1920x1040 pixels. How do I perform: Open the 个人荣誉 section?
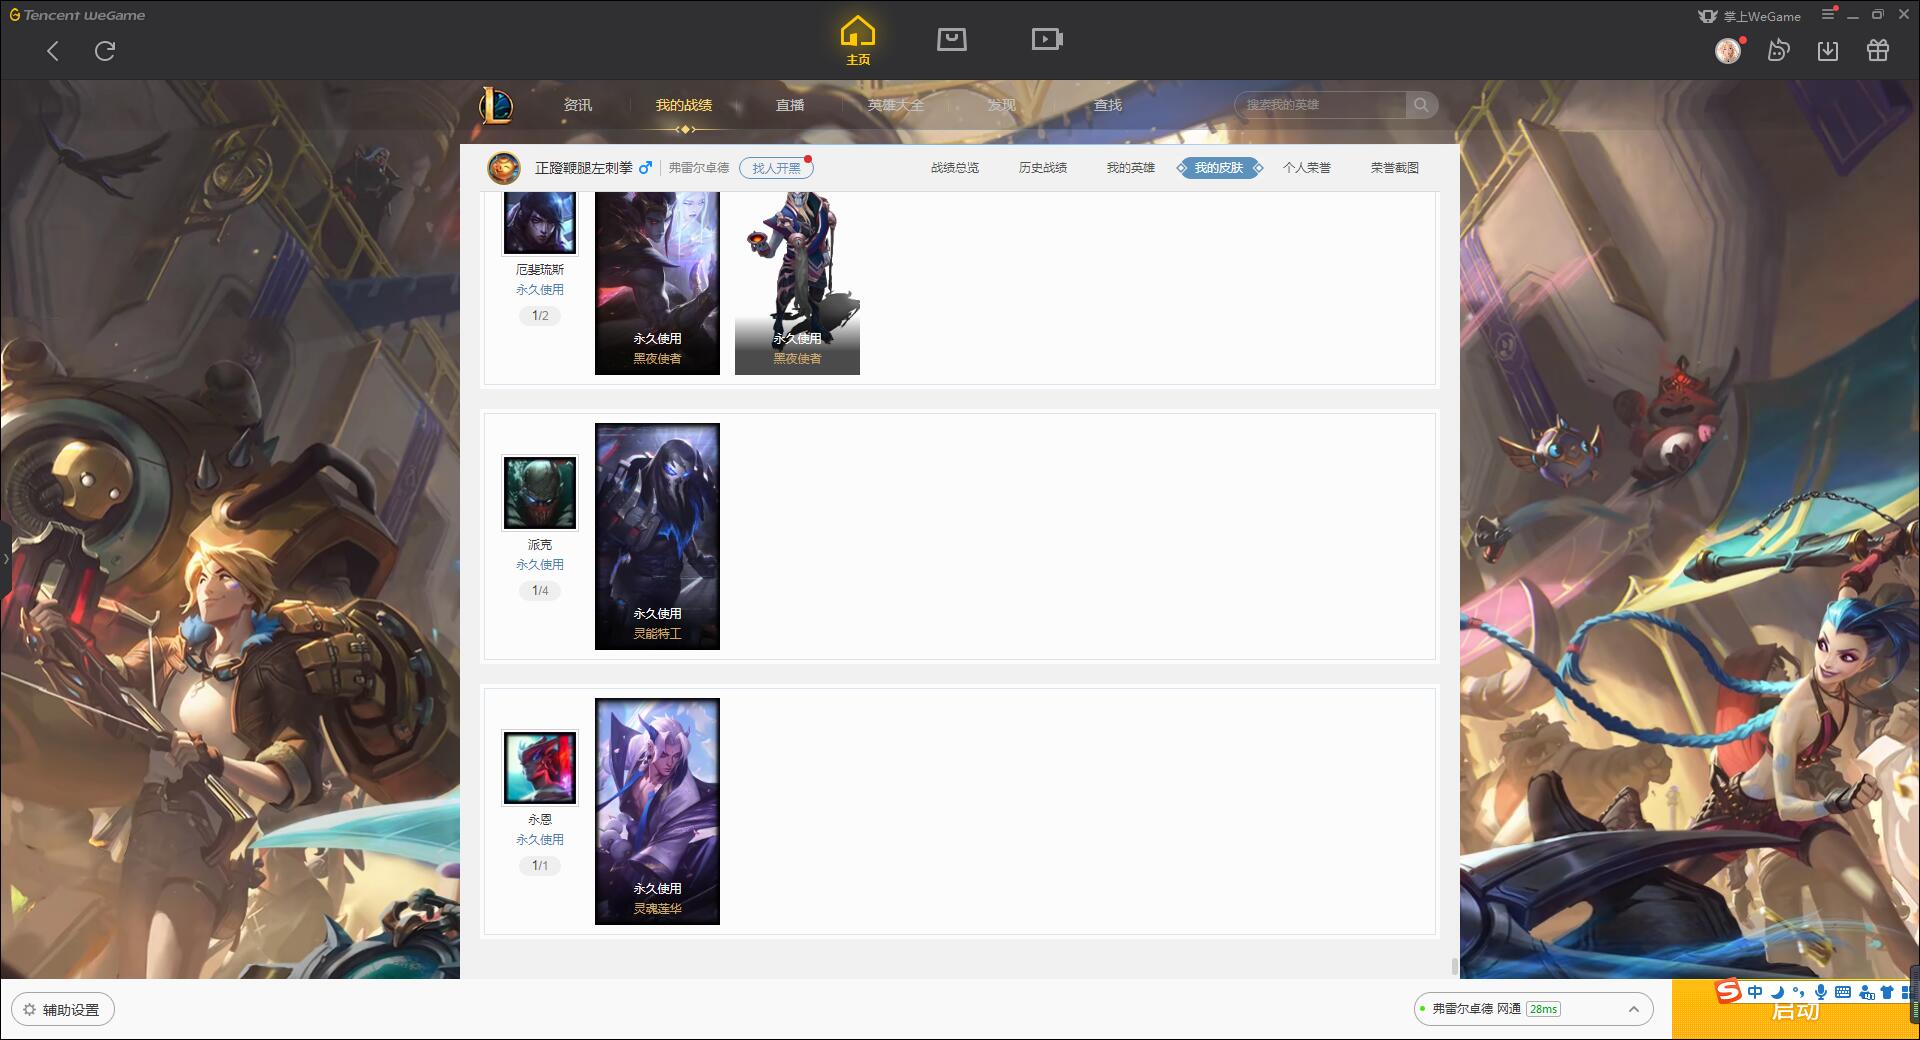click(x=1307, y=168)
